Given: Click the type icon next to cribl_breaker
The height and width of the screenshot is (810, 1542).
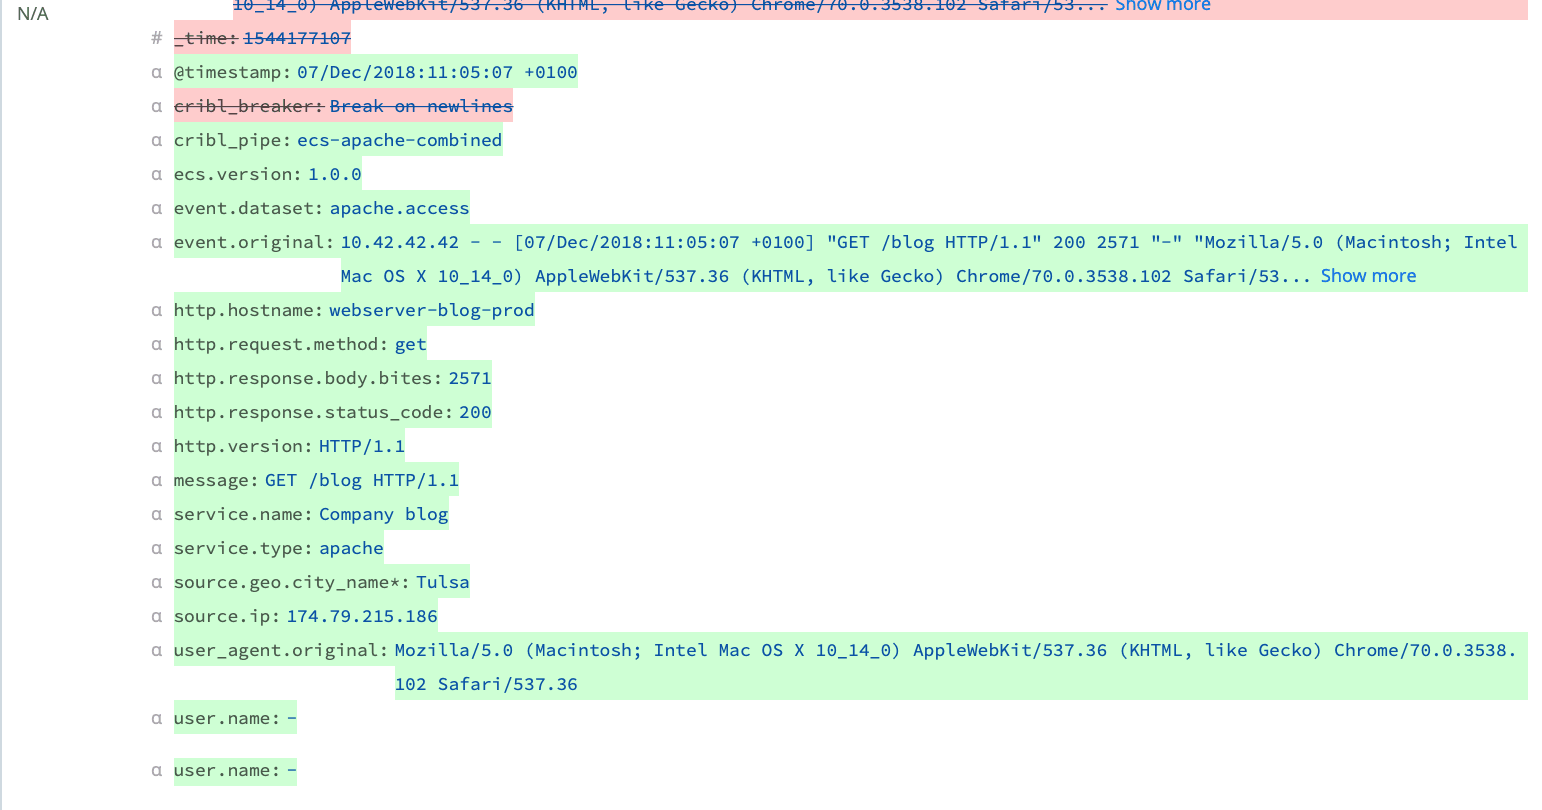Looking at the screenshot, I should [156, 106].
